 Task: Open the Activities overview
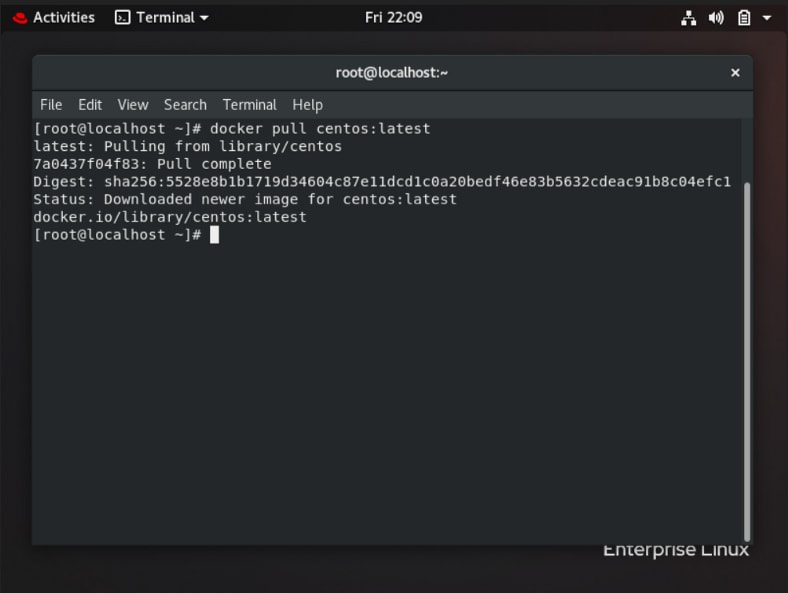pyautogui.click(x=64, y=18)
